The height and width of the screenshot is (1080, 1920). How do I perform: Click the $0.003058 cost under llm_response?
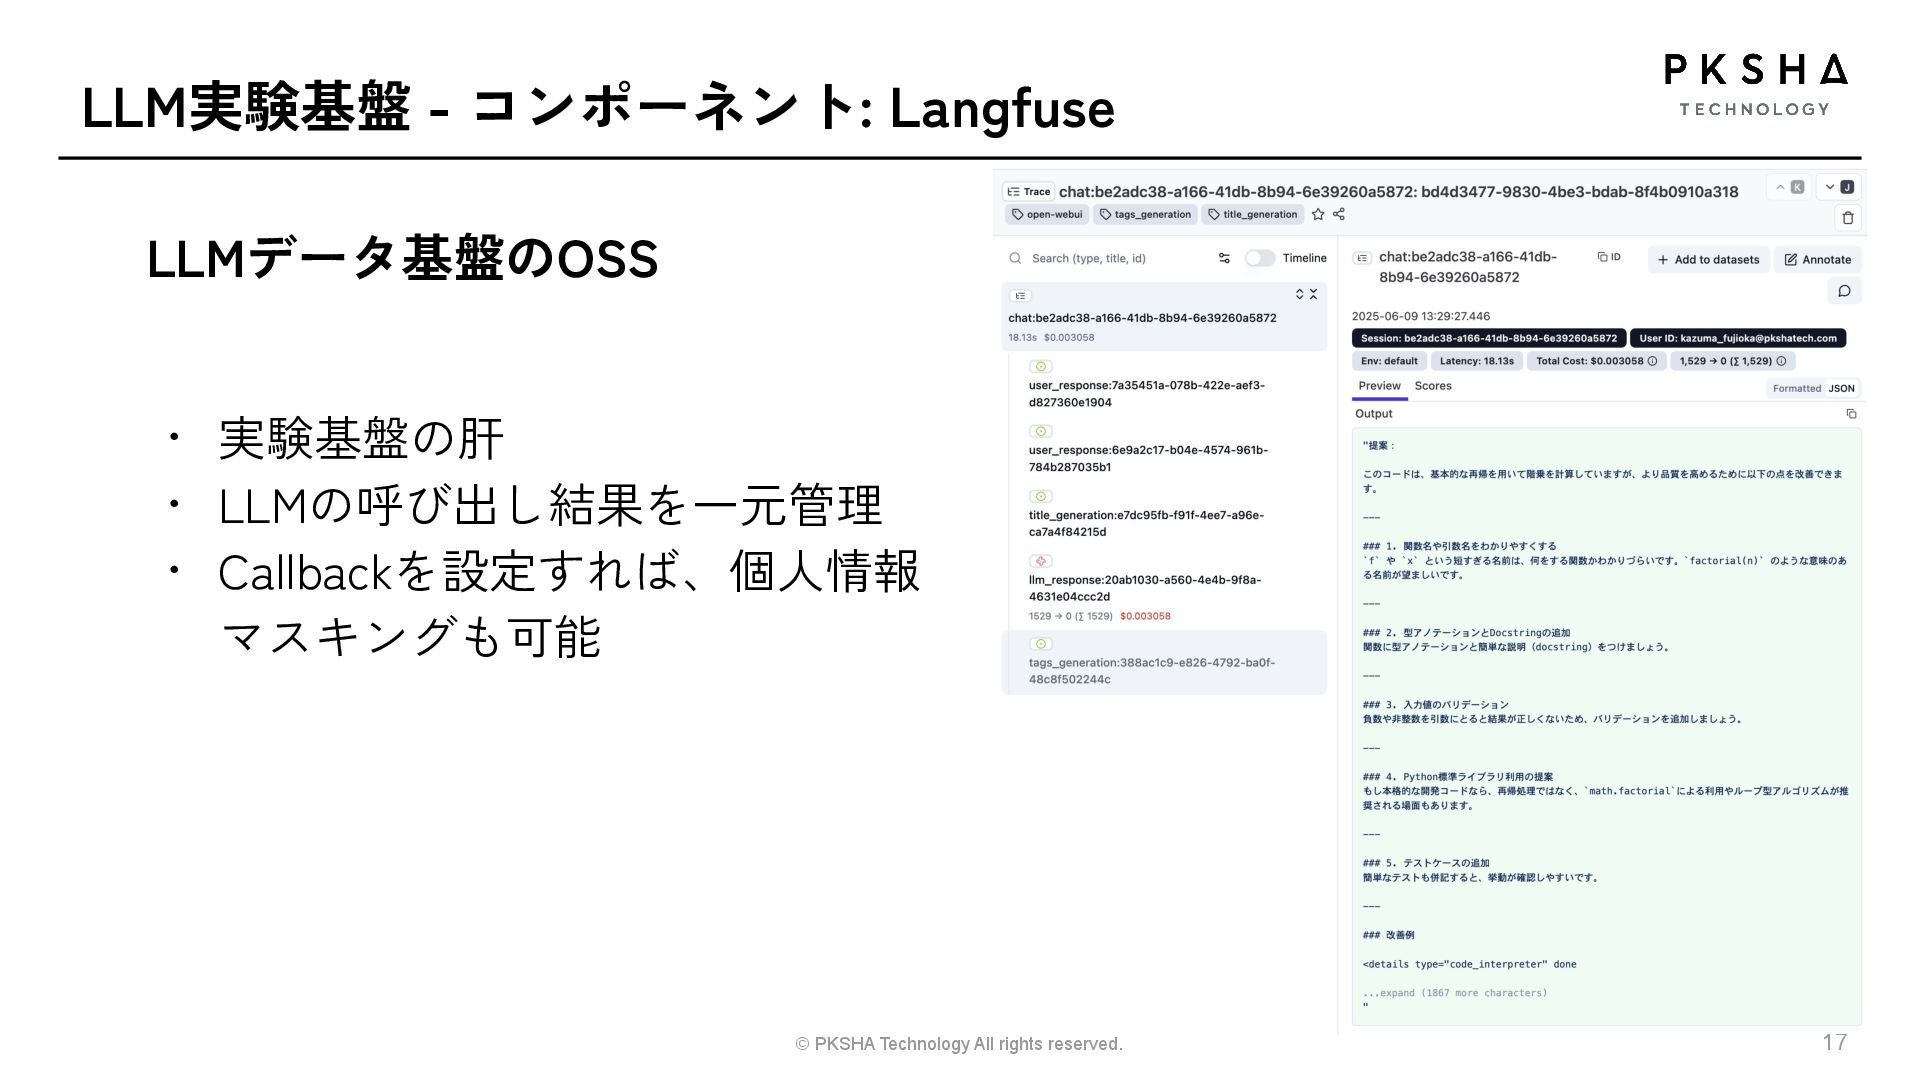click(x=1145, y=616)
